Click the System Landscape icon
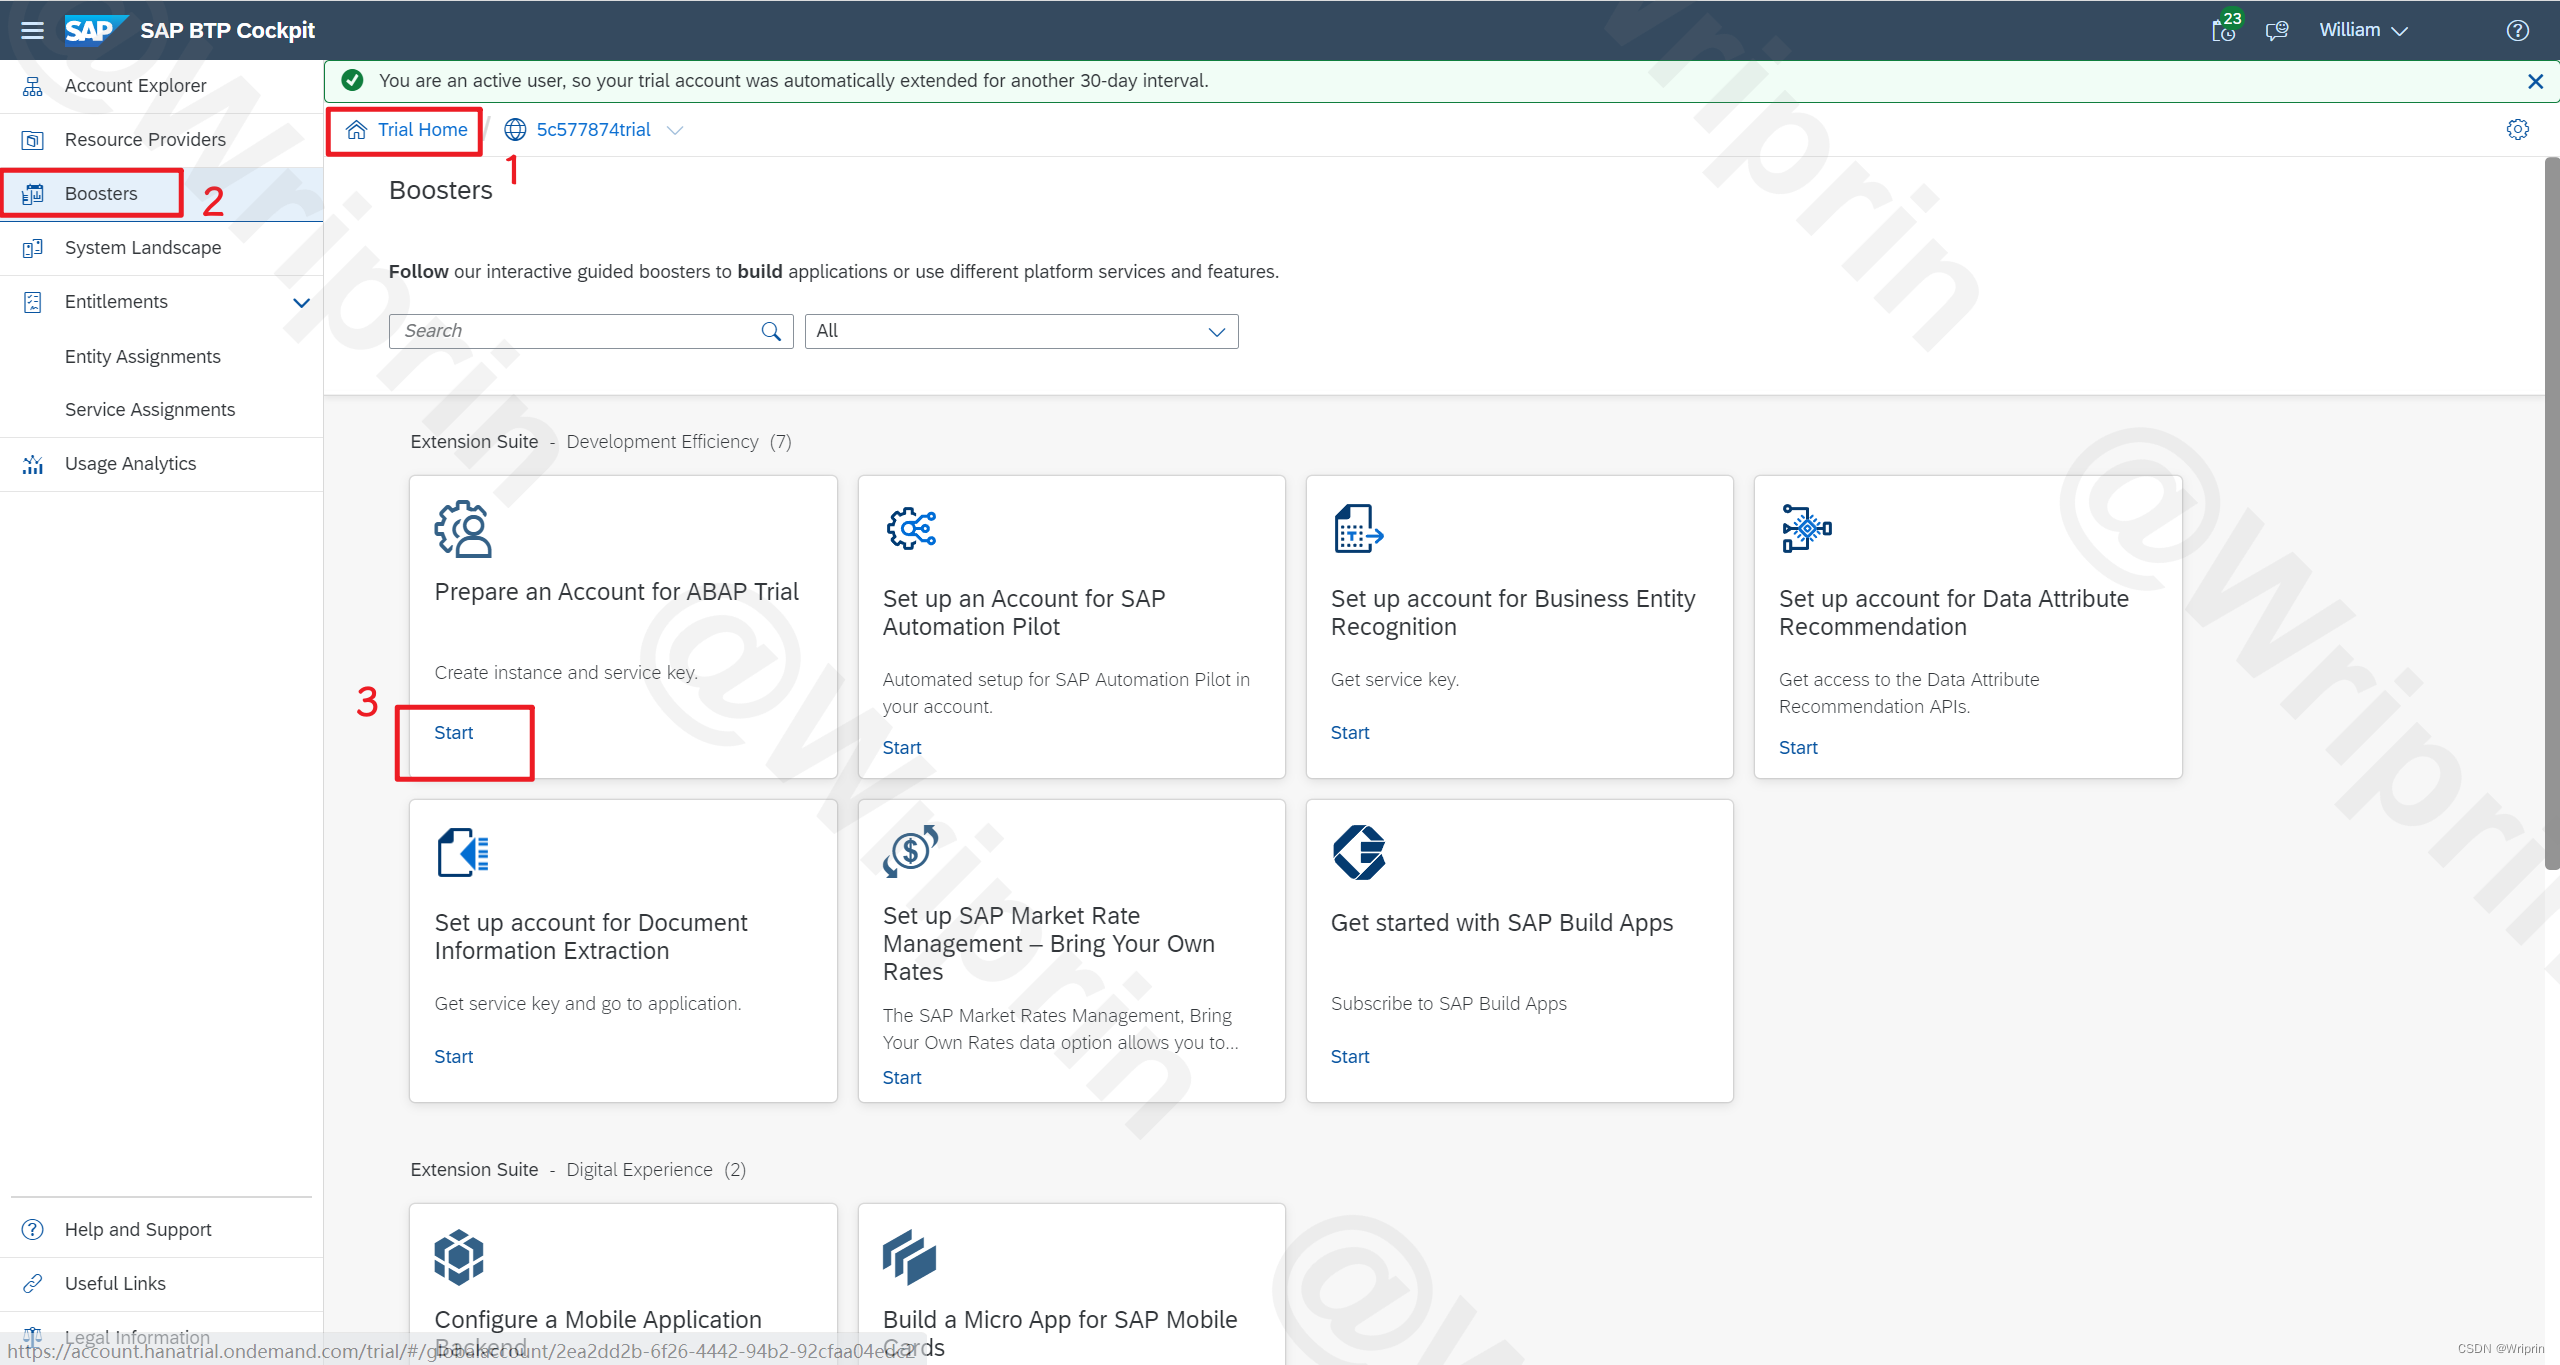Screen dimensions: 2560x1365 coord(33,248)
